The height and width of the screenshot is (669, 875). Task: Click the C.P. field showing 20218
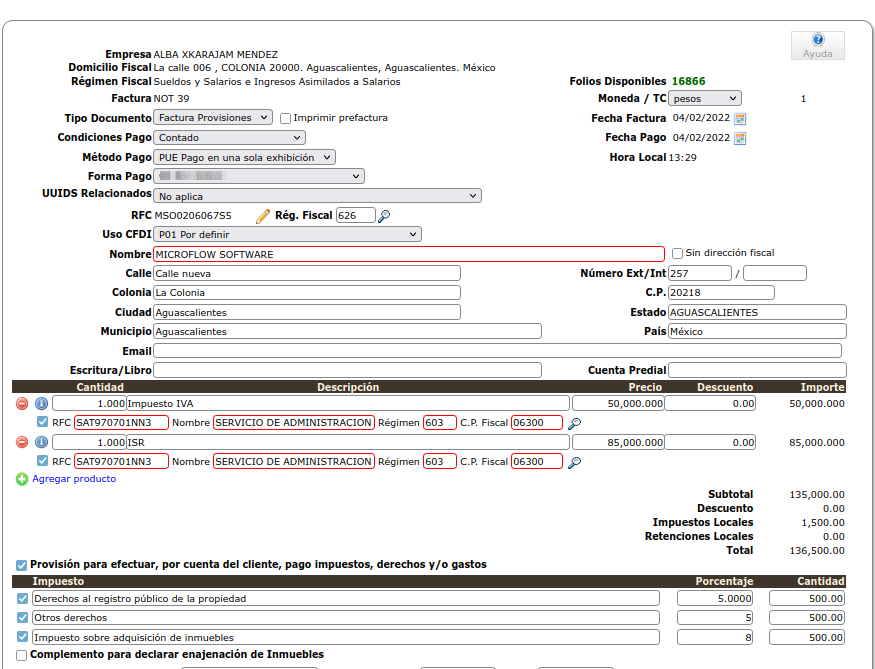[x=722, y=292]
